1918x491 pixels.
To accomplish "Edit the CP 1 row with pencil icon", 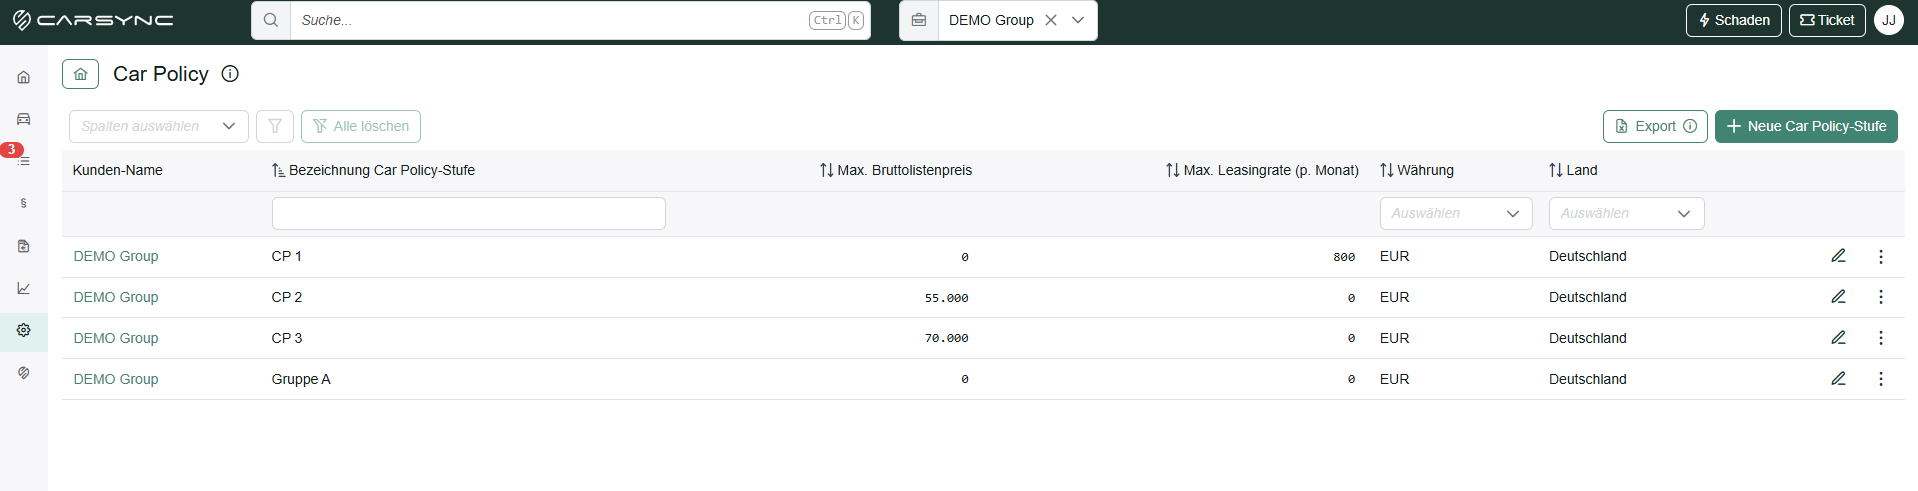I will pyautogui.click(x=1838, y=256).
